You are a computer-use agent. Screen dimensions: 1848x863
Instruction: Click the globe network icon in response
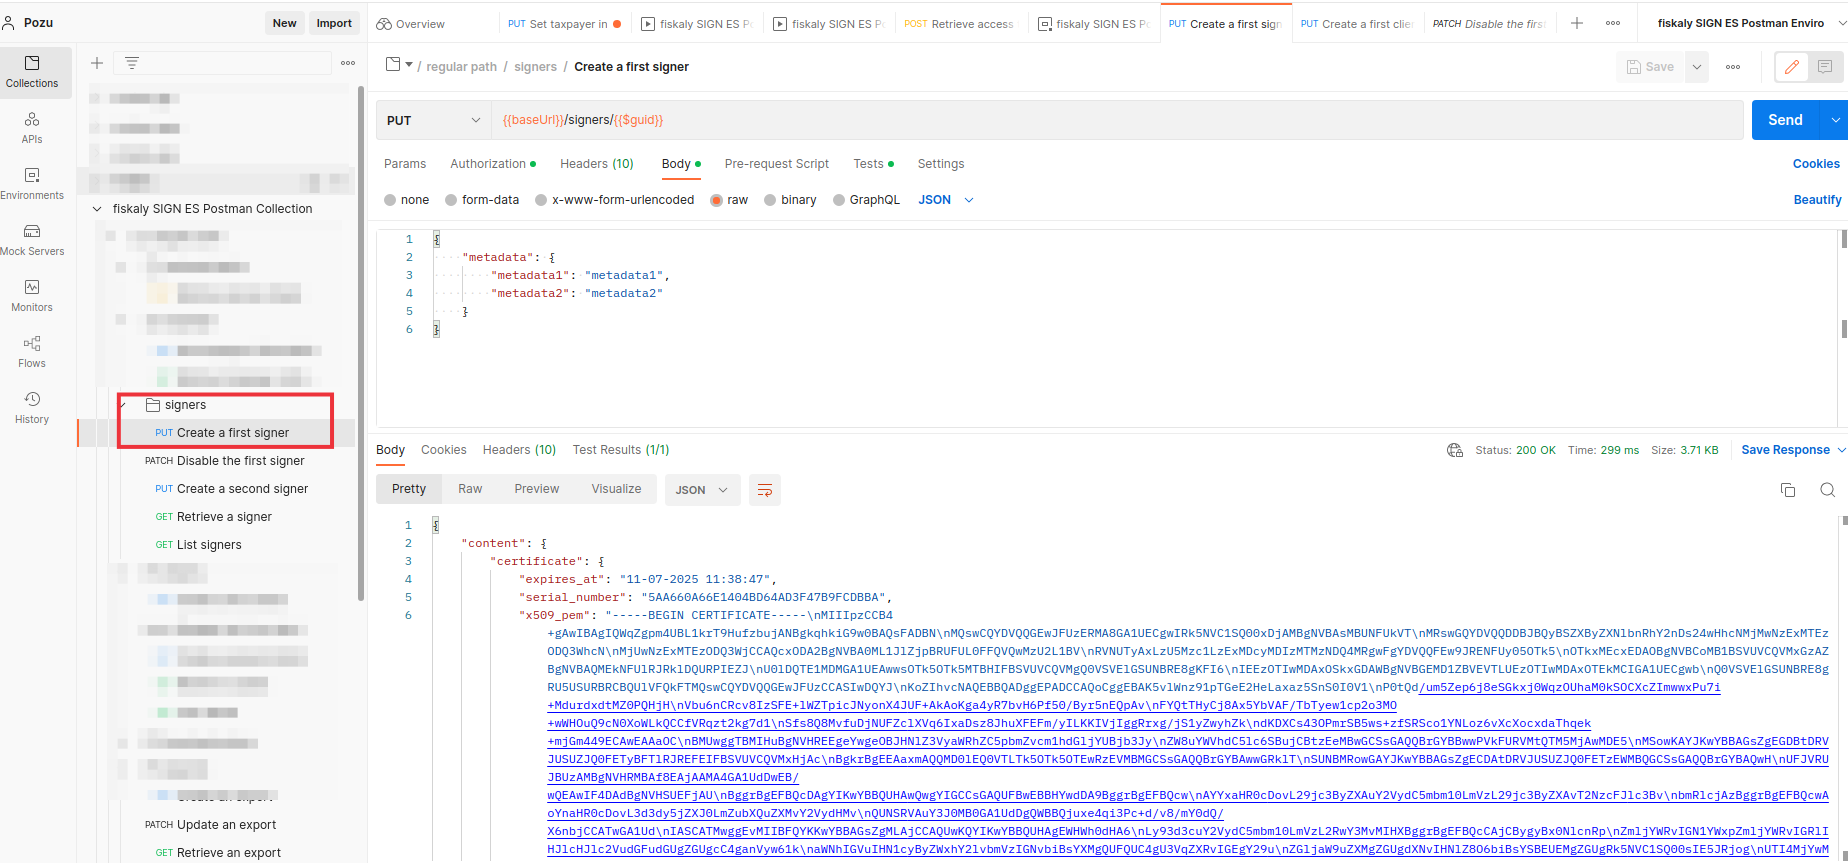pyautogui.click(x=1455, y=450)
